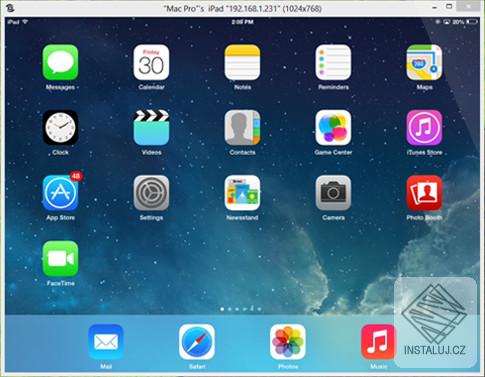Maximize the Mac Pro iPad window
This screenshot has width=485, height=377.
click(x=449, y=7)
